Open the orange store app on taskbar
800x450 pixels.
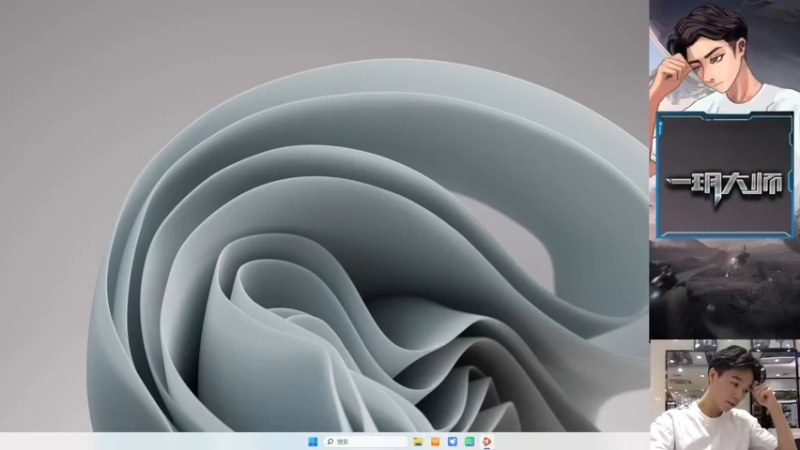coord(435,441)
